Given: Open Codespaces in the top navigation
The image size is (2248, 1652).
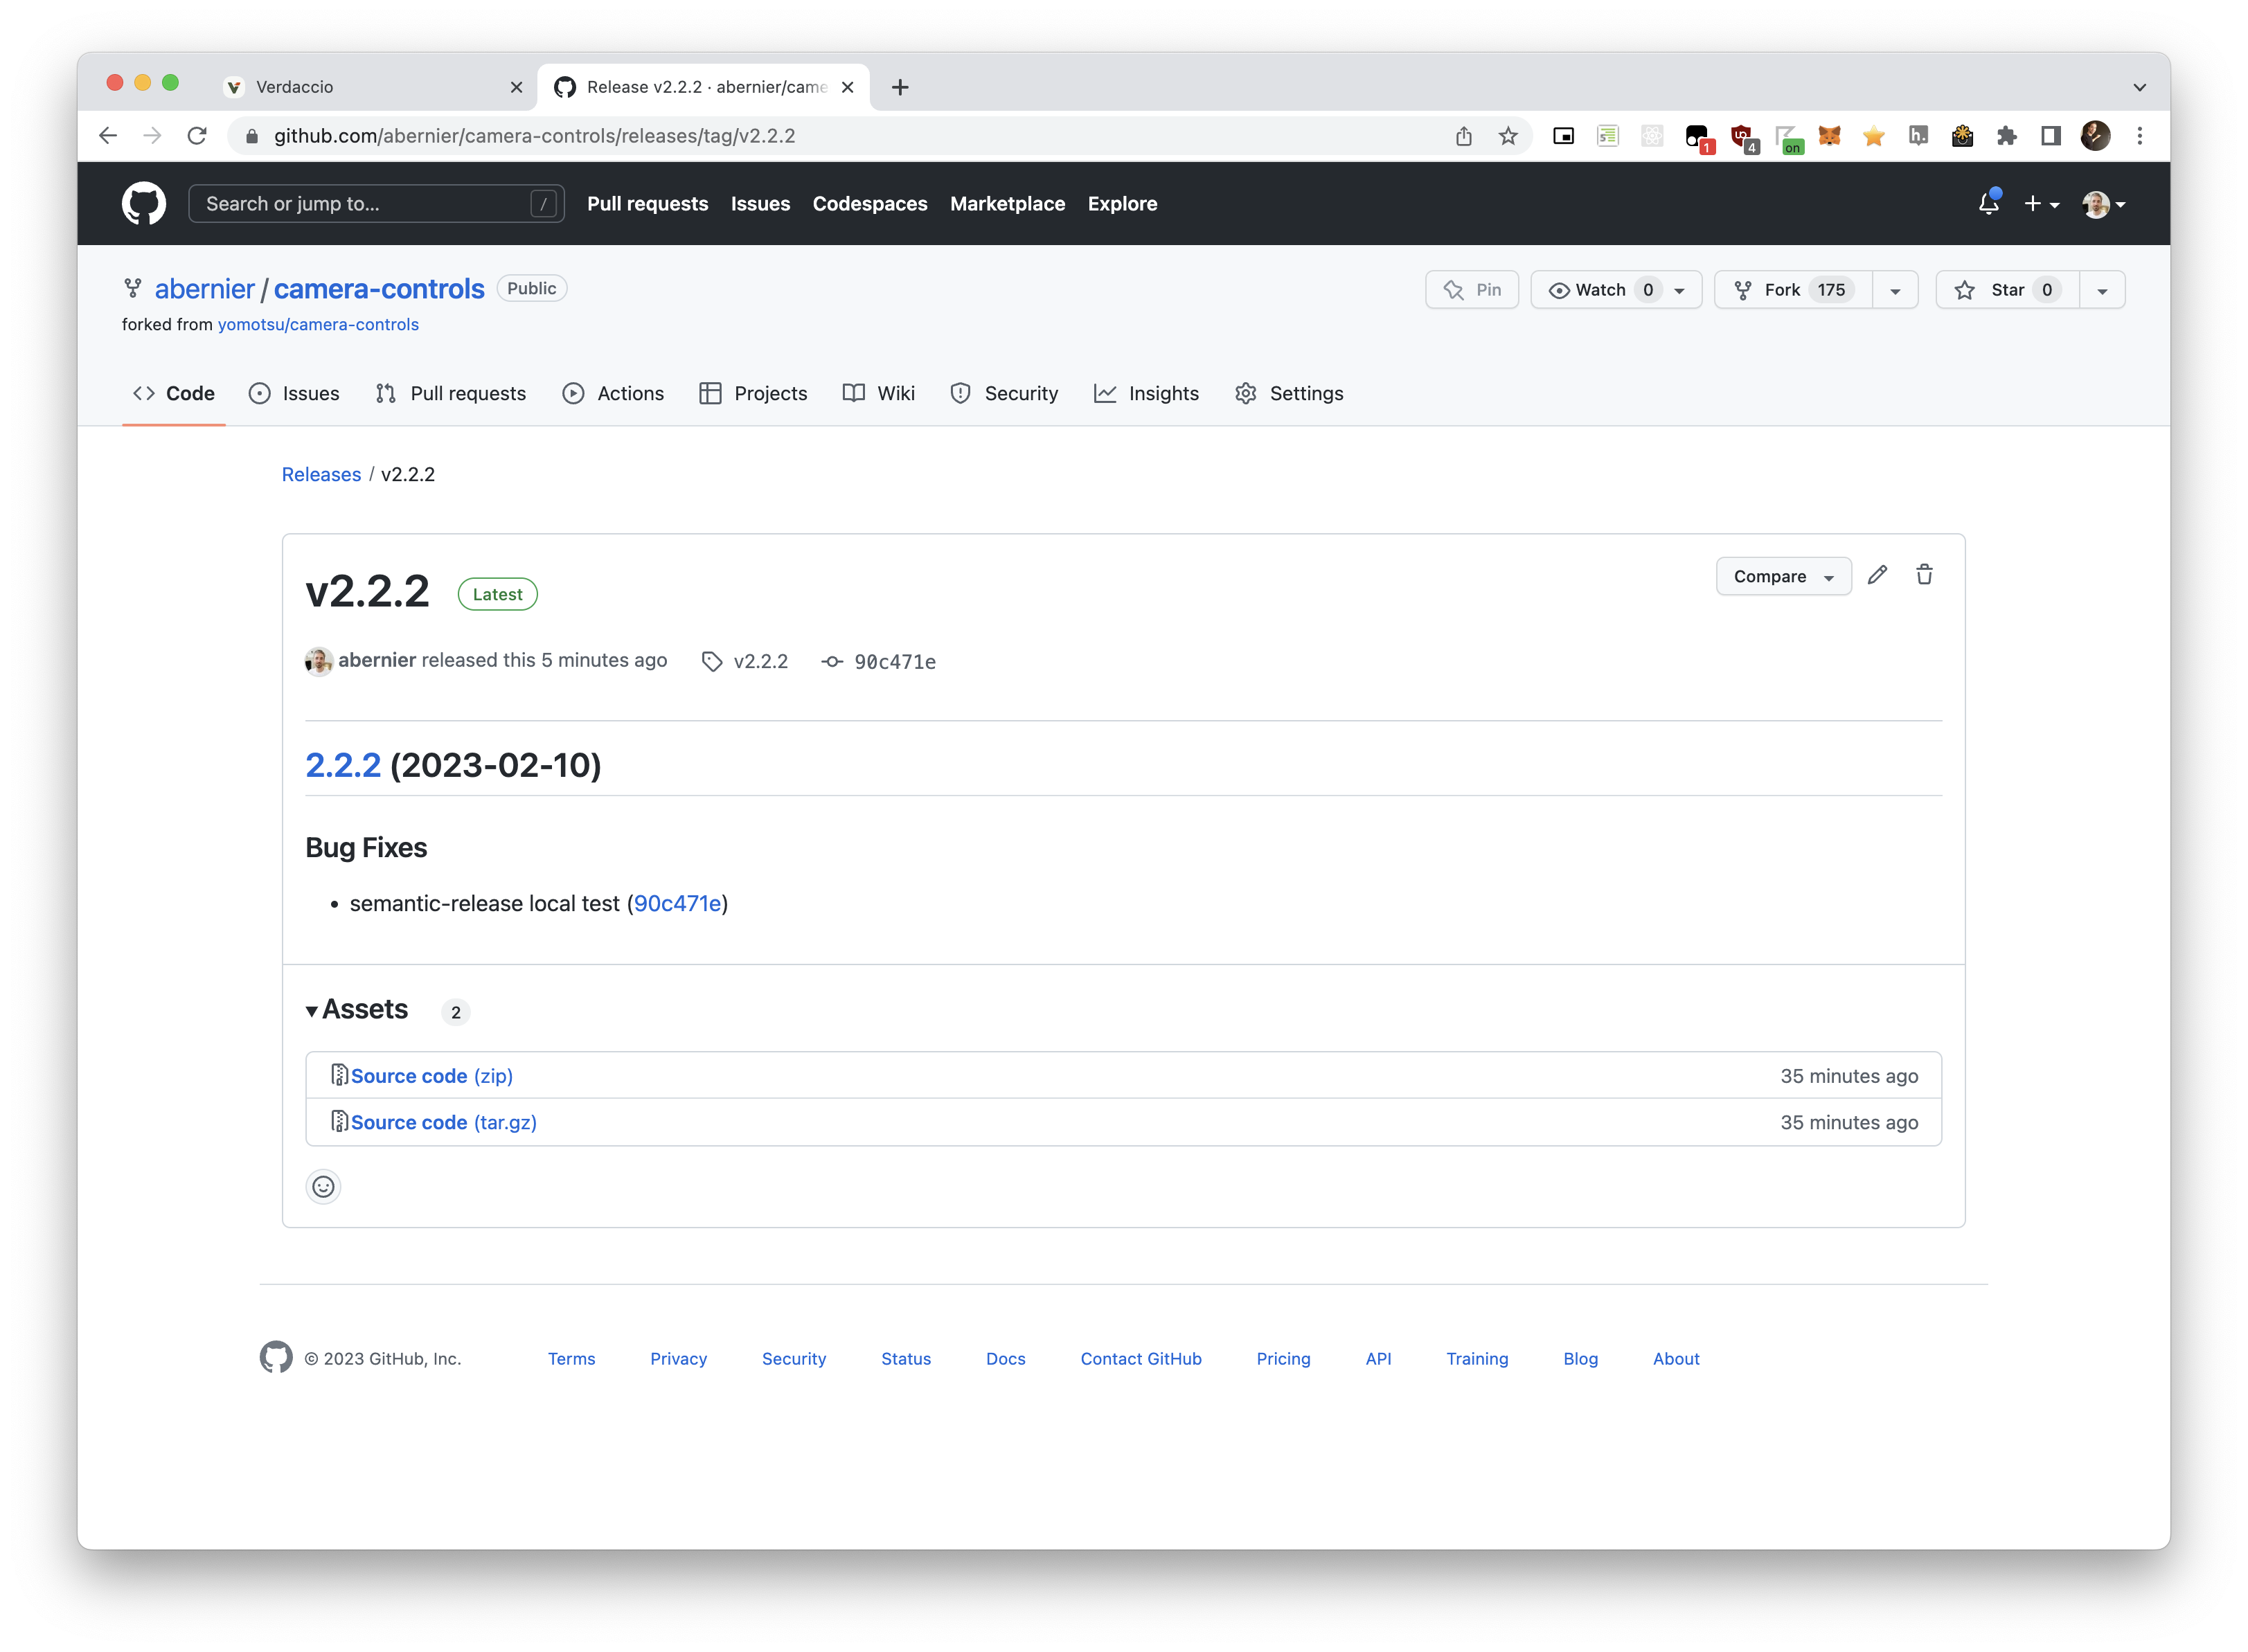Looking at the screenshot, I should pyautogui.click(x=869, y=204).
